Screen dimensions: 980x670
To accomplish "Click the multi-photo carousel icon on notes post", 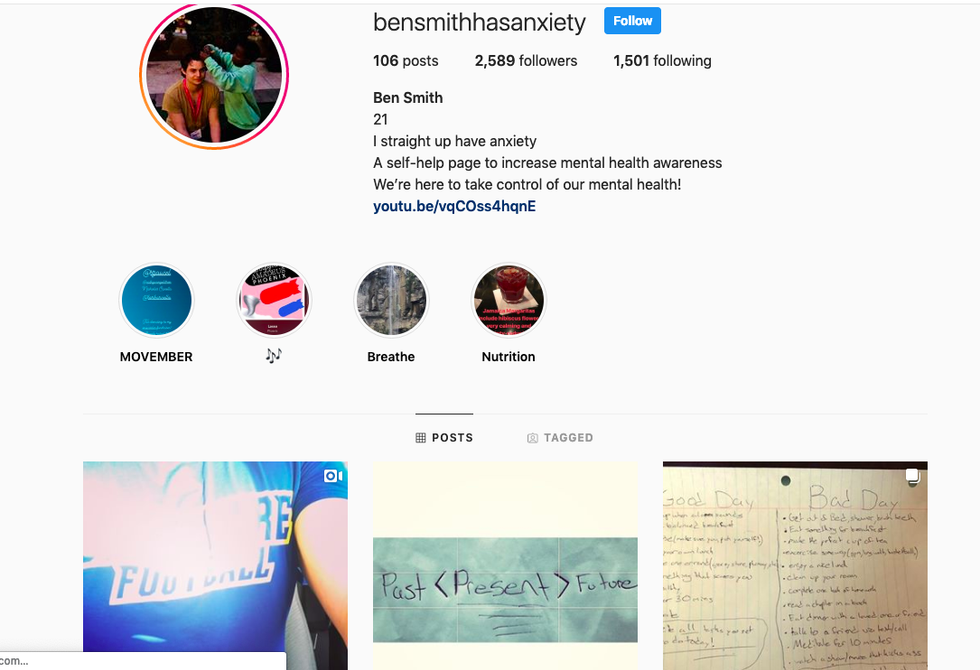I will pyautogui.click(x=912, y=476).
